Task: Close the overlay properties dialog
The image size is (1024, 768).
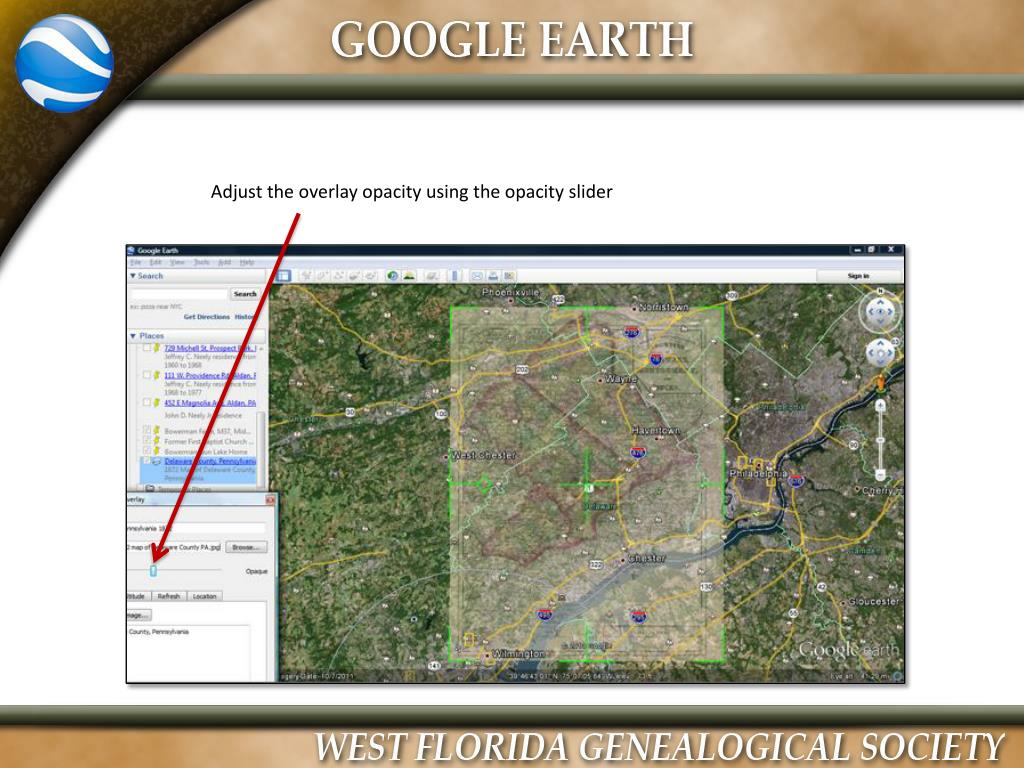Action: (270, 500)
